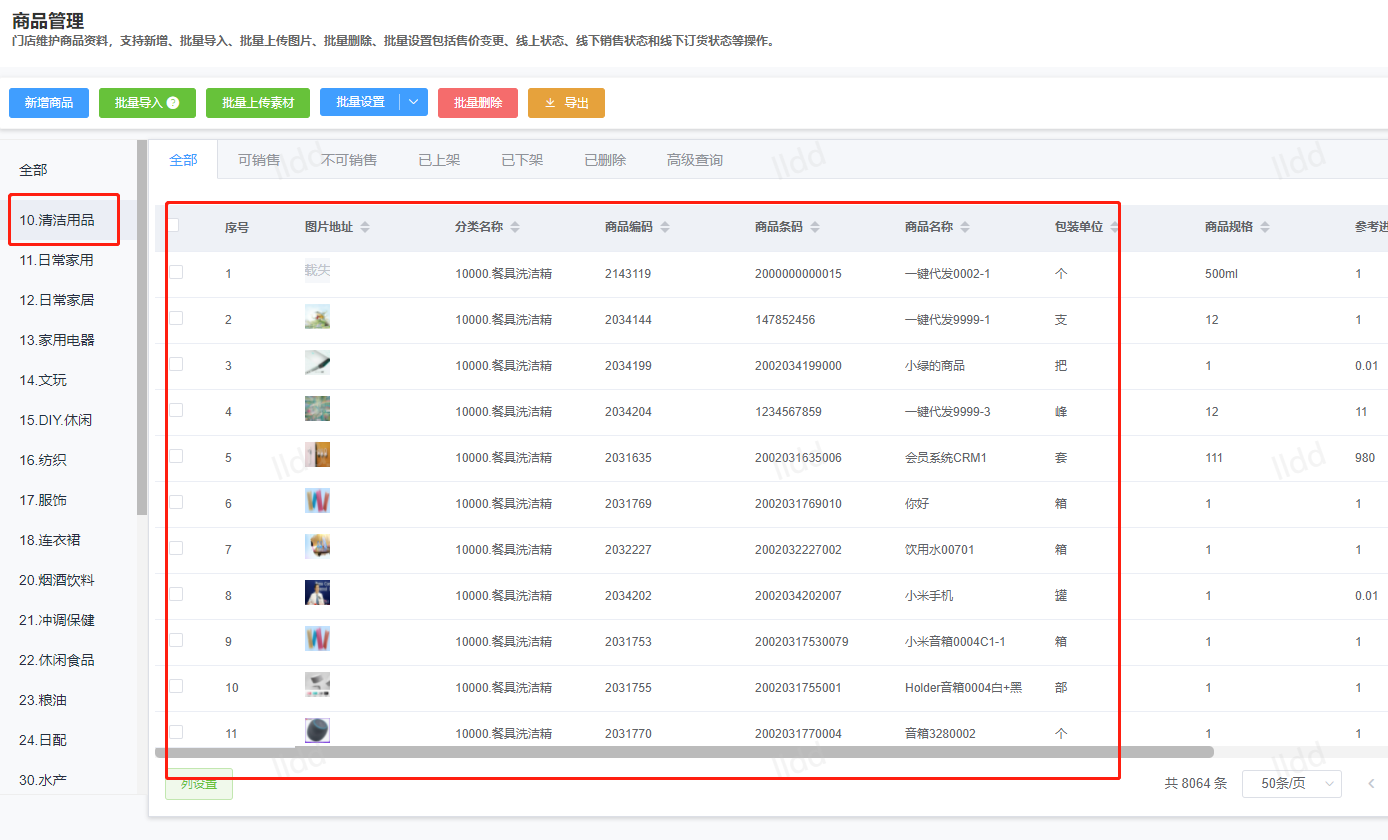Sort by 分类名称 column sort icon
This screenshot has width=1388, height=840.
click(x=515, y=228)
